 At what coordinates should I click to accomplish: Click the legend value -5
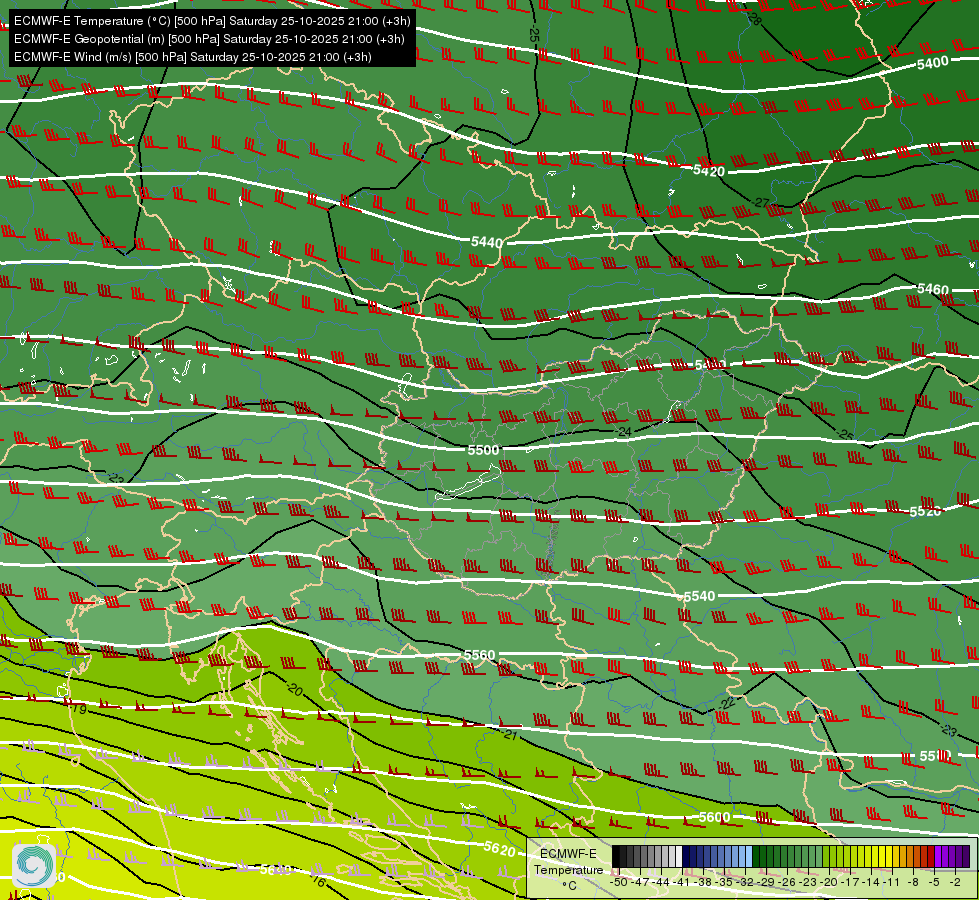(933, 882)
